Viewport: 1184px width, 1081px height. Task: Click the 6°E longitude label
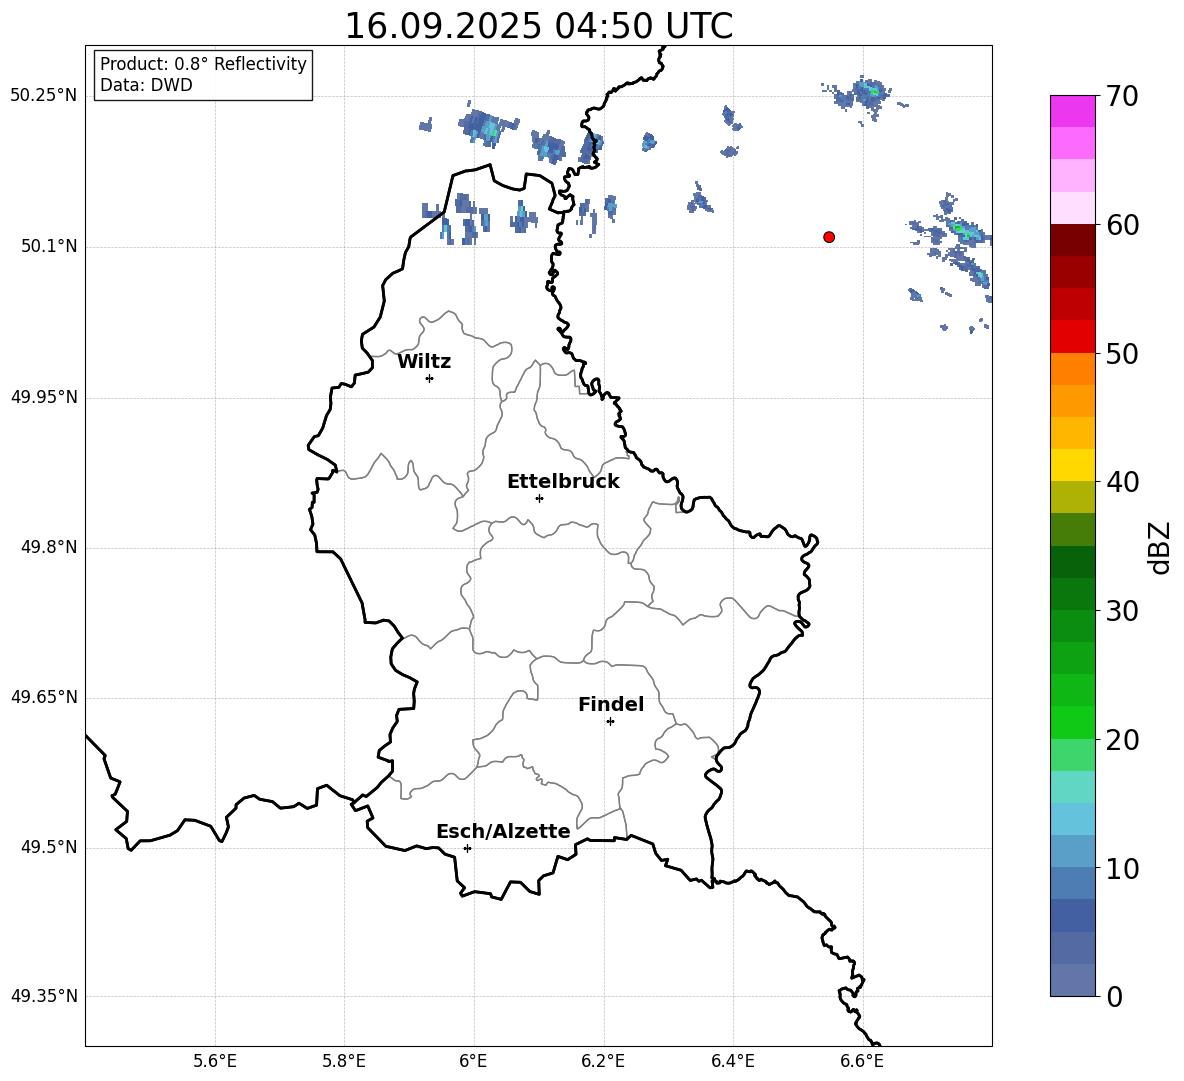(x=473, y=1061)
